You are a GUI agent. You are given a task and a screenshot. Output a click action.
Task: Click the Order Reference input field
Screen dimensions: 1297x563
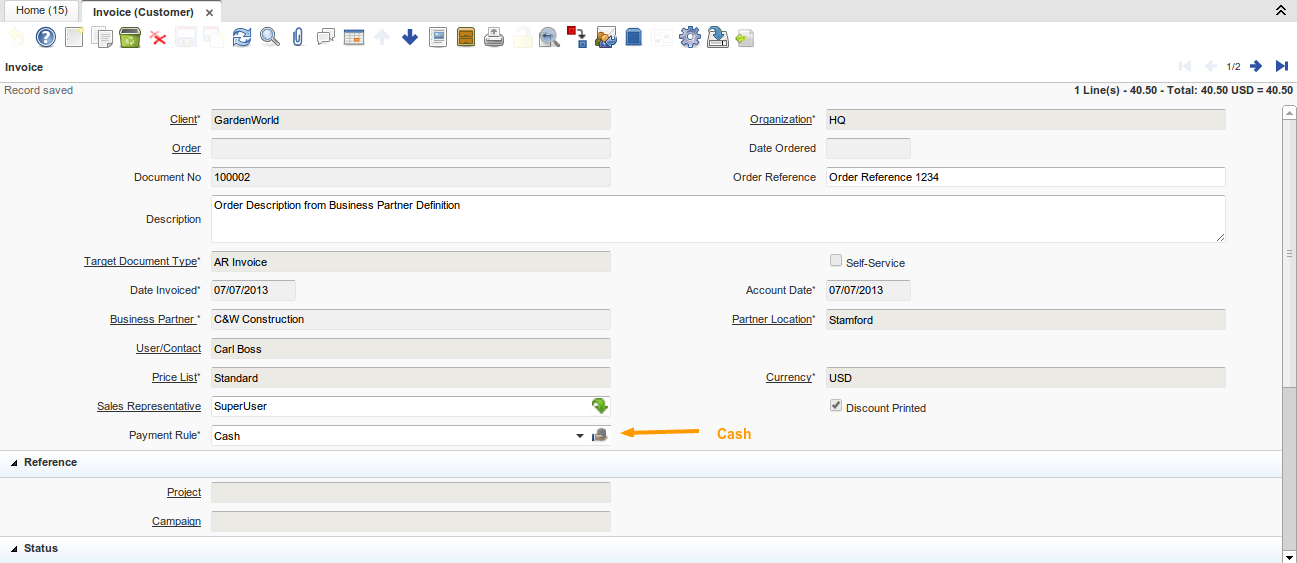(x=1025, y=177)
